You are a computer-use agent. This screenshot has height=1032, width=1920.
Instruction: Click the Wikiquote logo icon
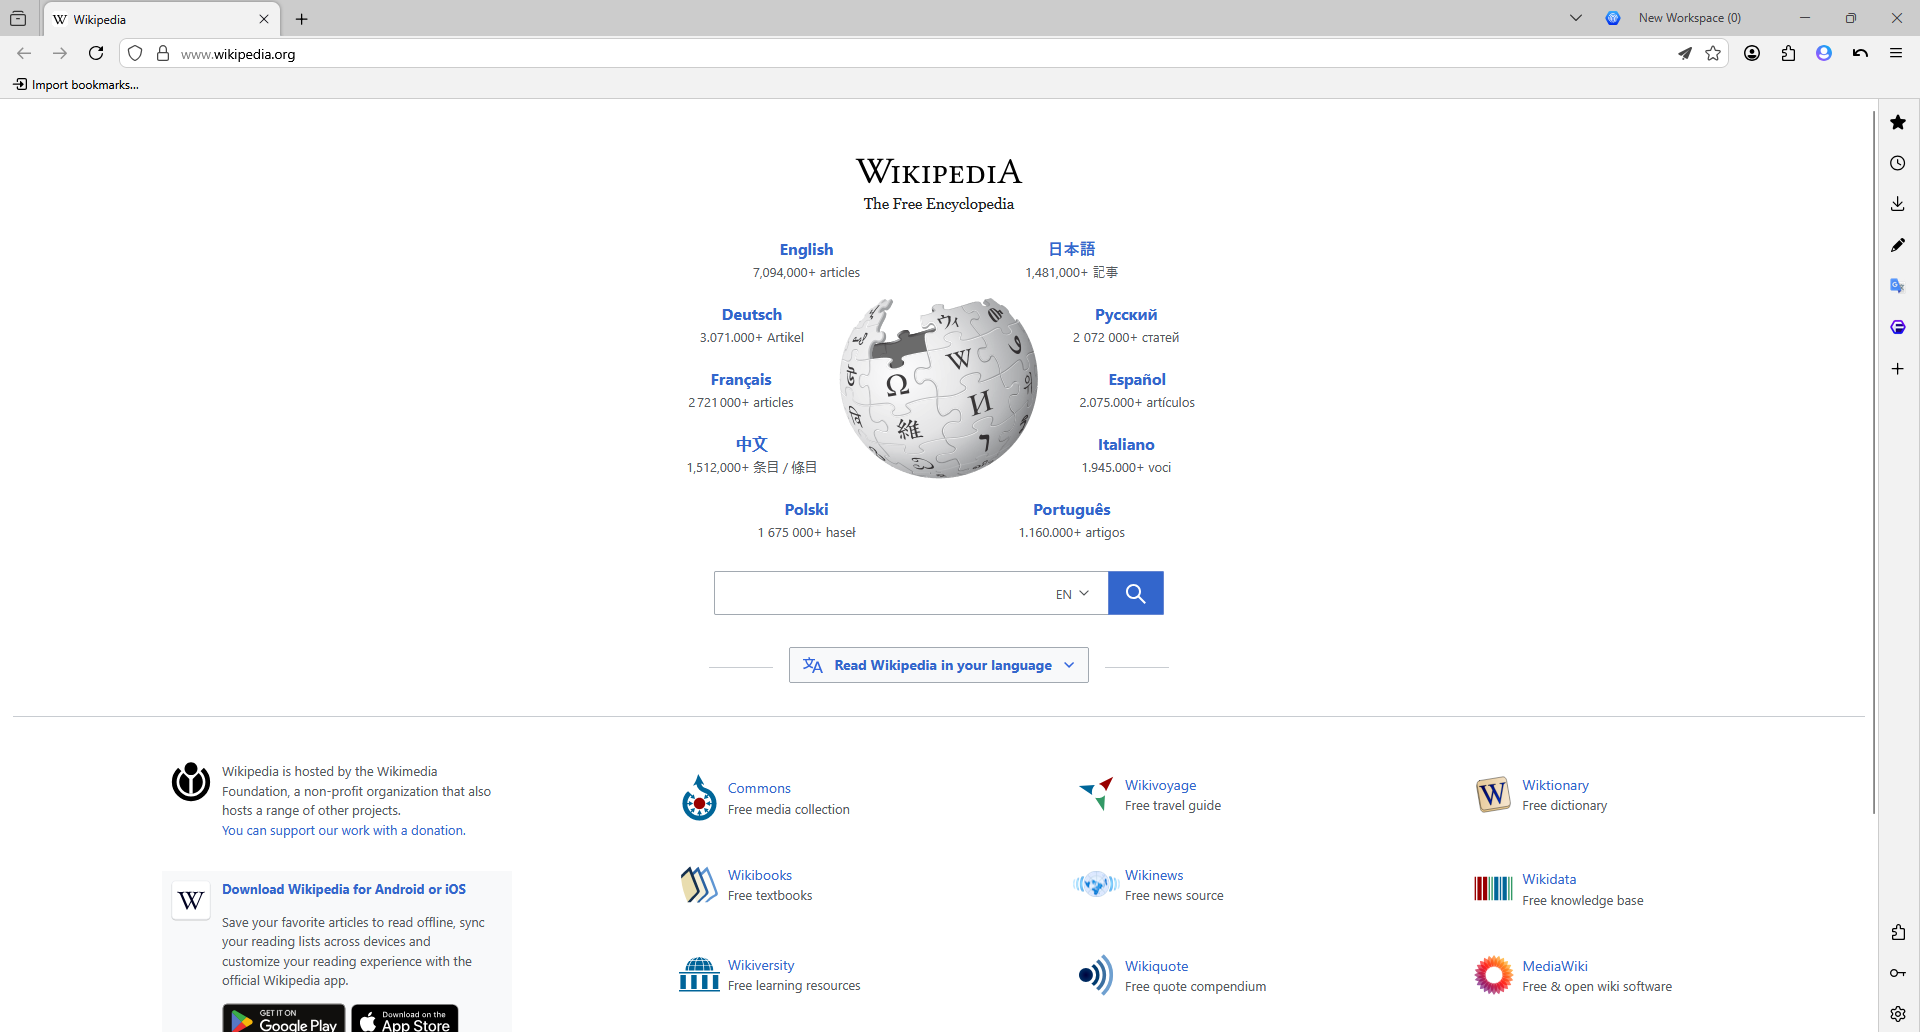click(x=1096, y=975)
